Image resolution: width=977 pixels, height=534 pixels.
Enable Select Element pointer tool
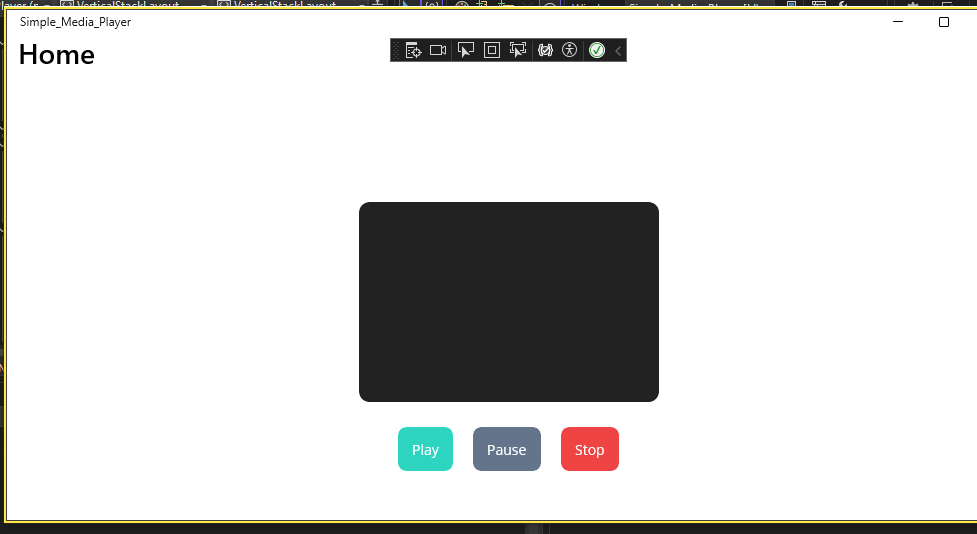(465, 50)
